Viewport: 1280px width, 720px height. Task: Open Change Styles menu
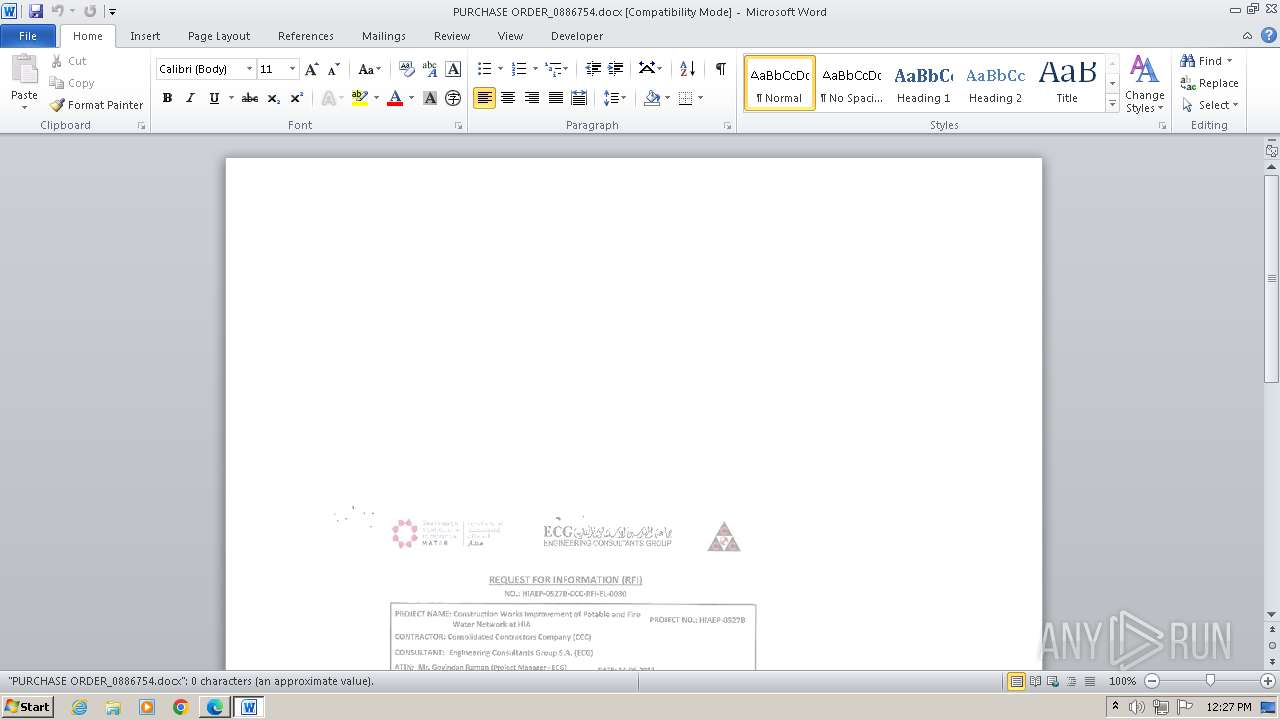[x=1144, y=84]
